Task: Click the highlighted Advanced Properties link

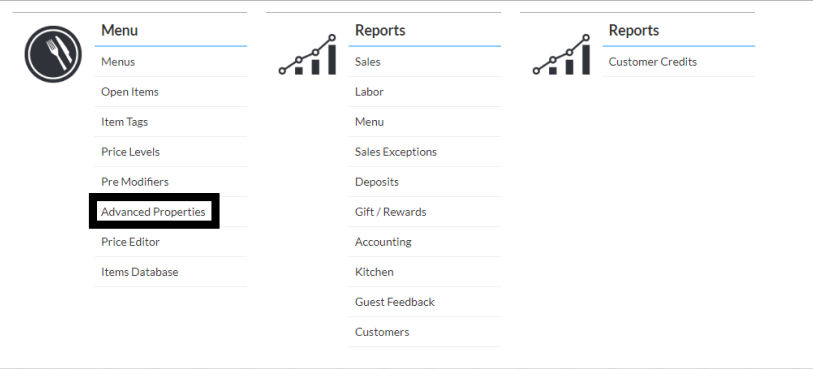Action: pos(153,212)
